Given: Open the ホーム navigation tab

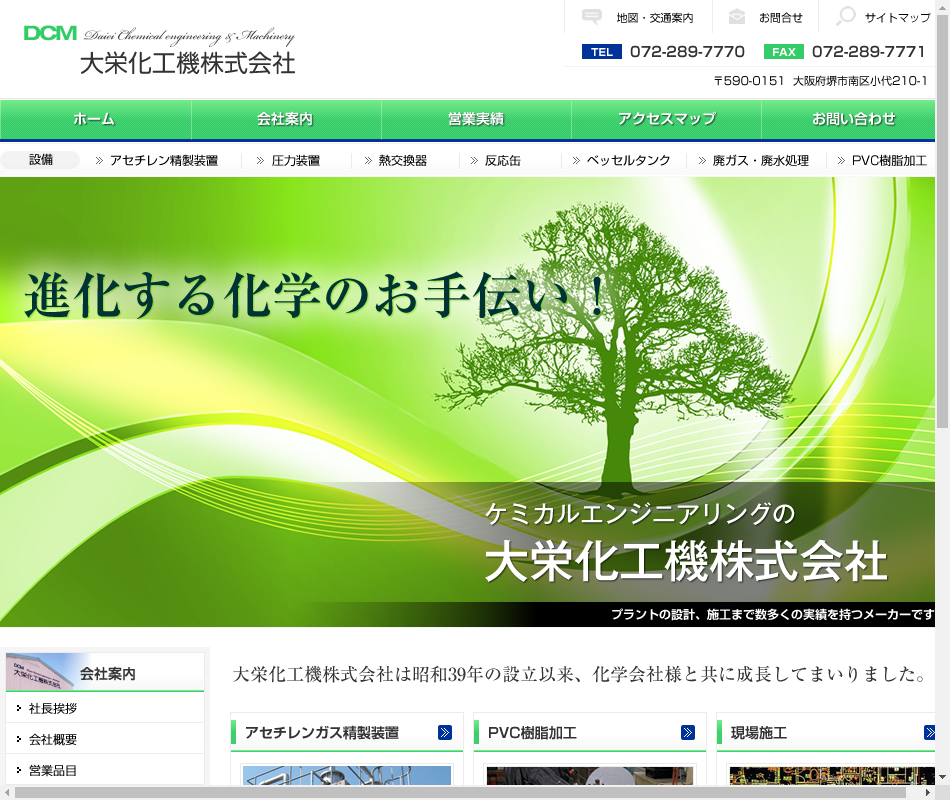Looking at the screenshot, I should 94,119.
